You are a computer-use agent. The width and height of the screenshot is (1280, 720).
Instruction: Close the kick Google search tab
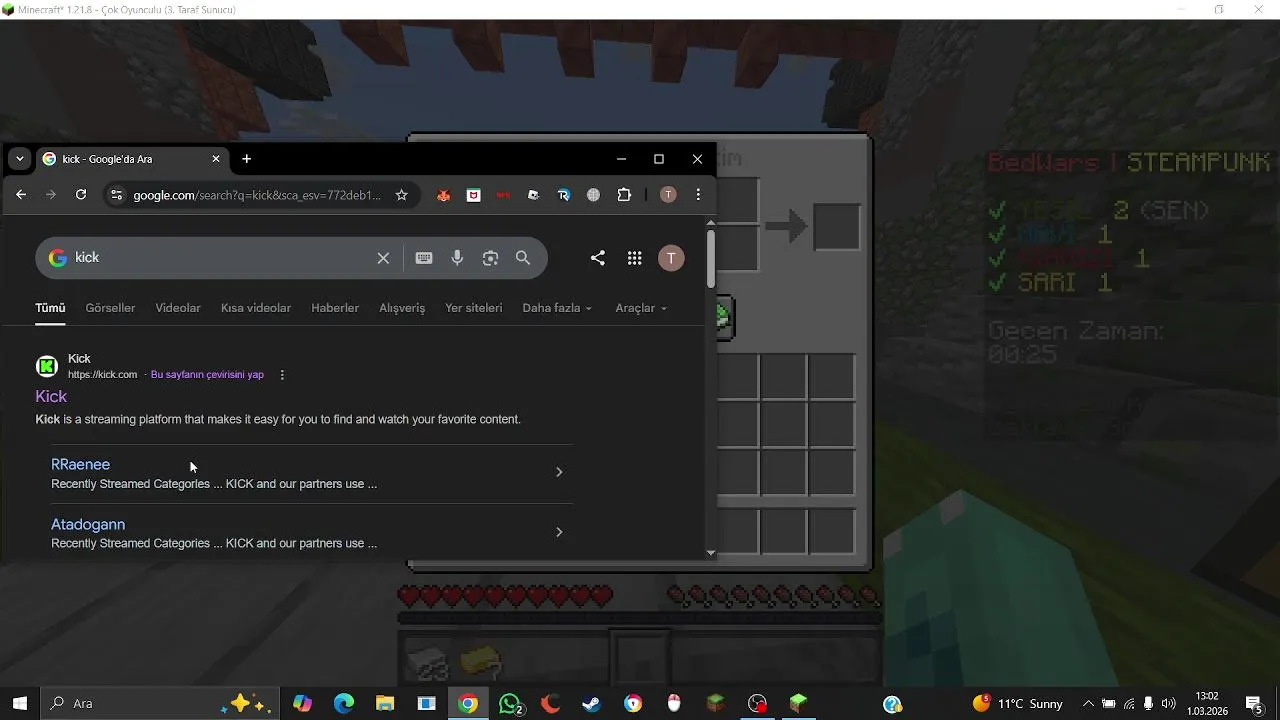[216, 159]
